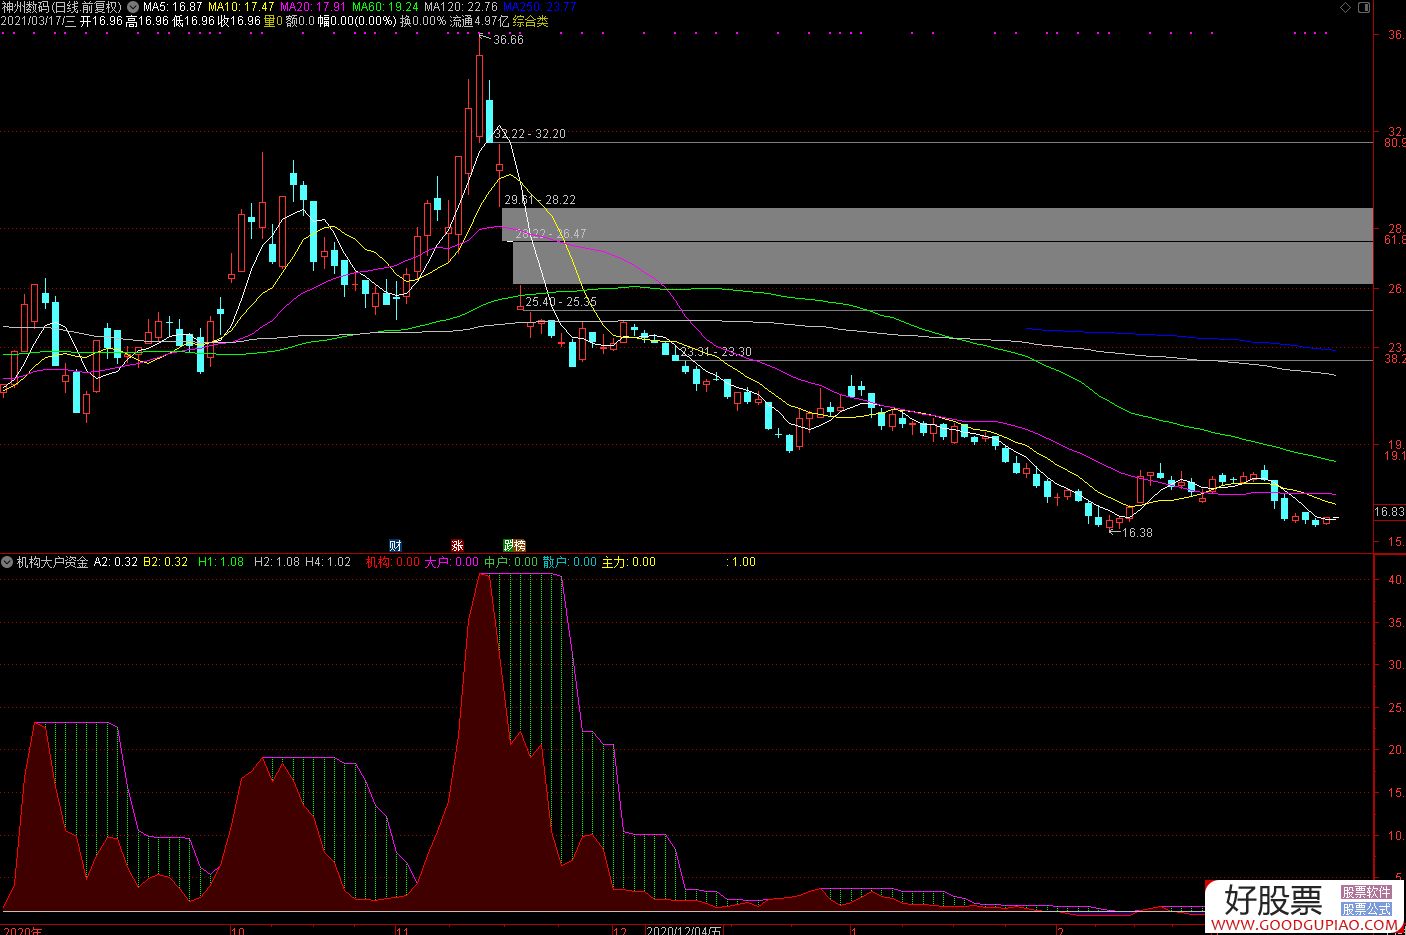Select the yellow 主力: 0.00 value
The width and height of the screenshot is (1406, 935).
[x=629, y=562]
